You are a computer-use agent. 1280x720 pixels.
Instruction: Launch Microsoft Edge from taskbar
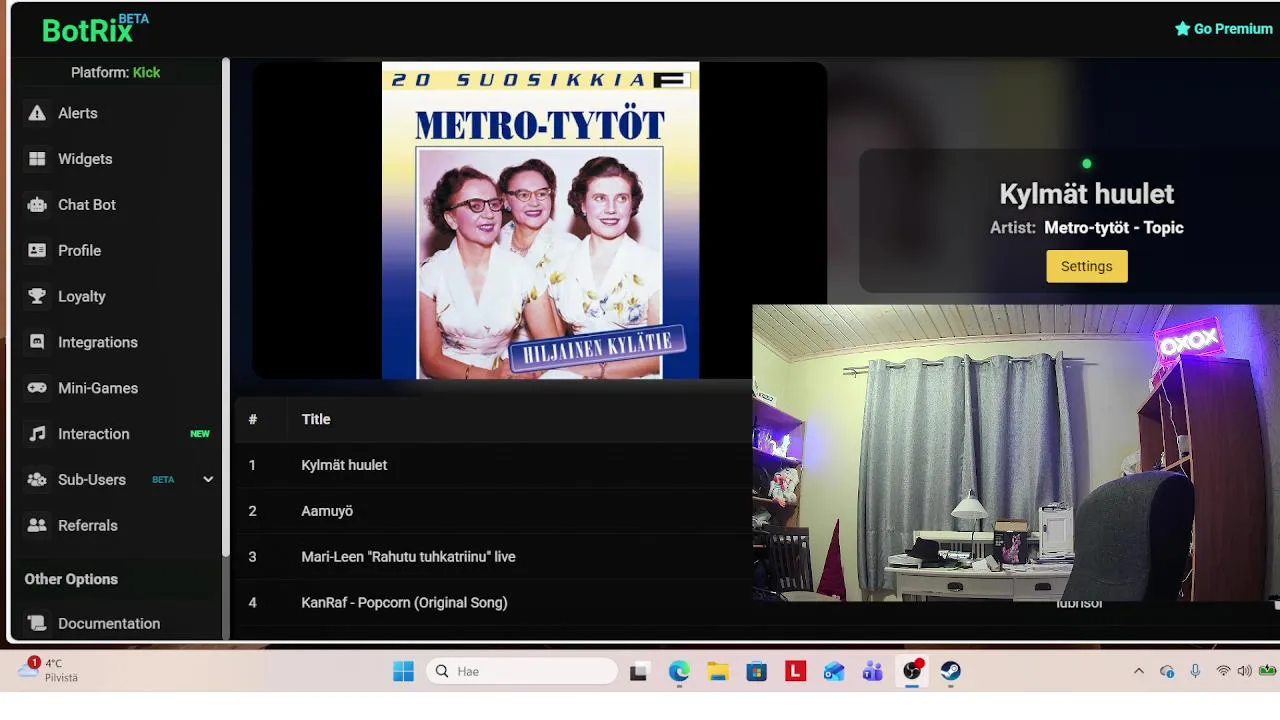coord(679,671)
